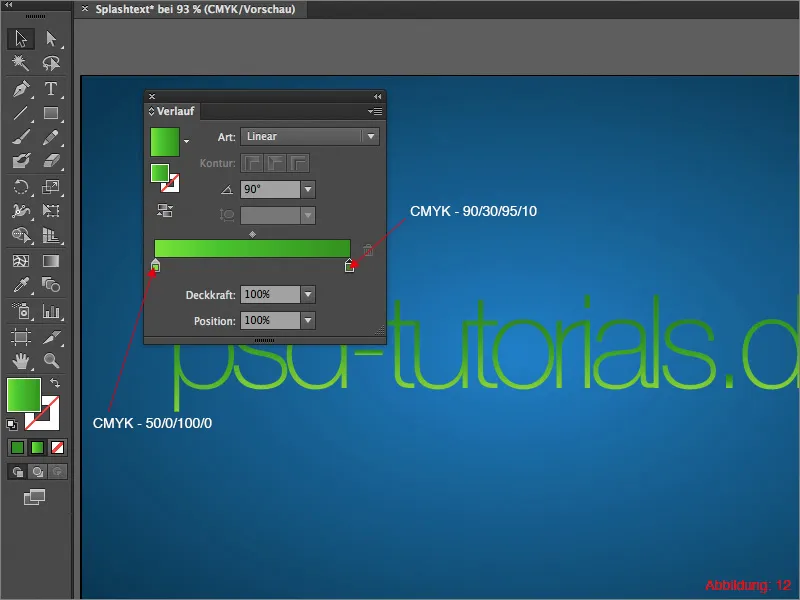Pick the Rectangle tool
The width and height of the screenshot is (800, 600).
tap(51, 113)
